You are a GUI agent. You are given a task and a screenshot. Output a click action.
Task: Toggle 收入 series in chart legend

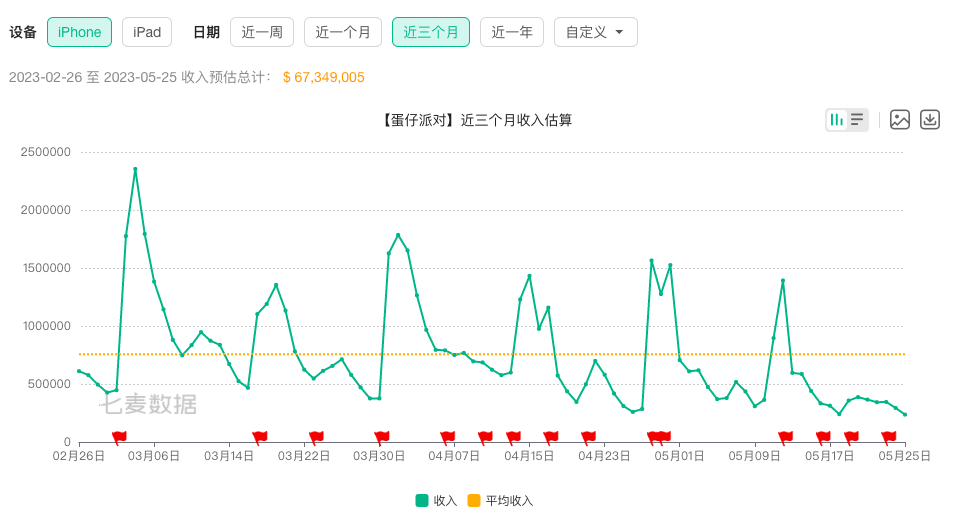(x=436, y=500)
